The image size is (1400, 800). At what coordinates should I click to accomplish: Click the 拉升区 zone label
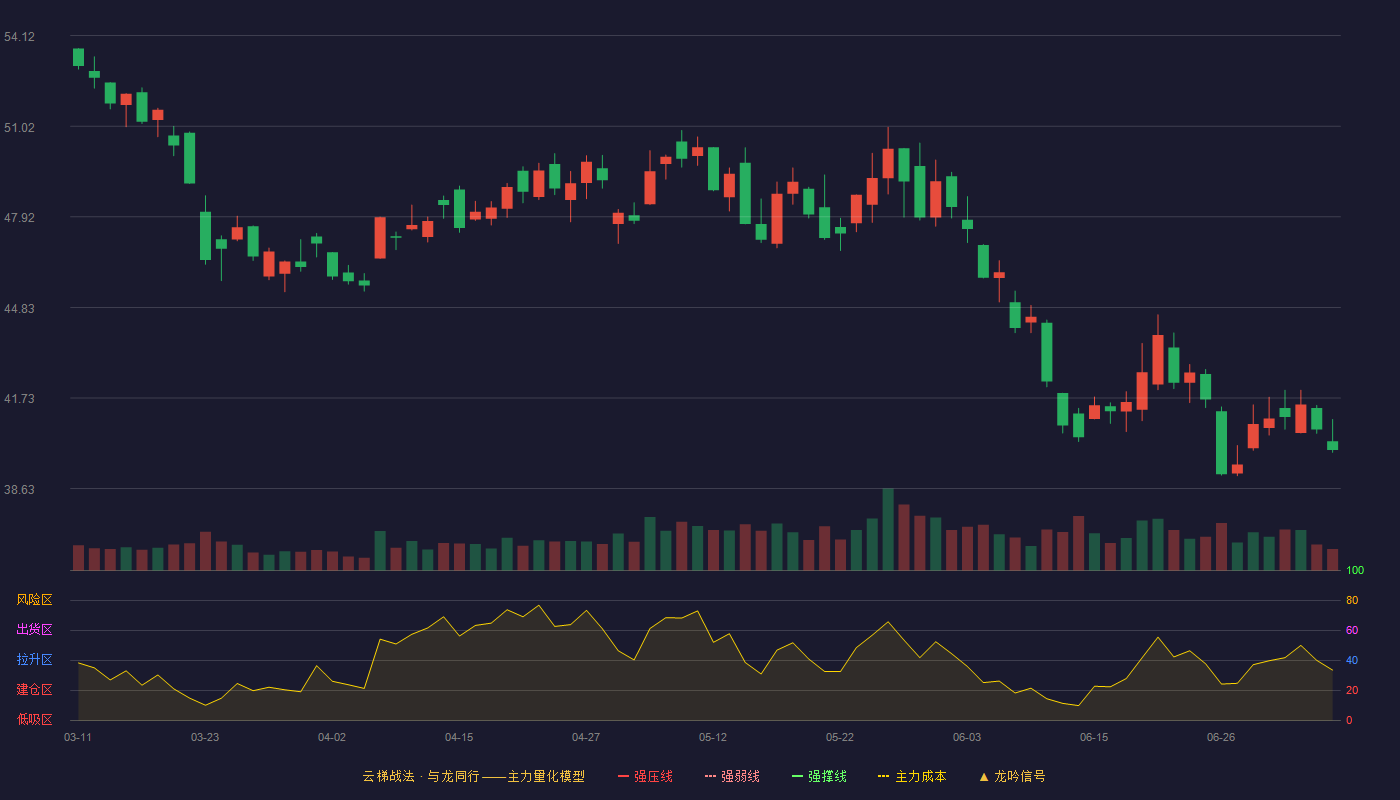35,660
